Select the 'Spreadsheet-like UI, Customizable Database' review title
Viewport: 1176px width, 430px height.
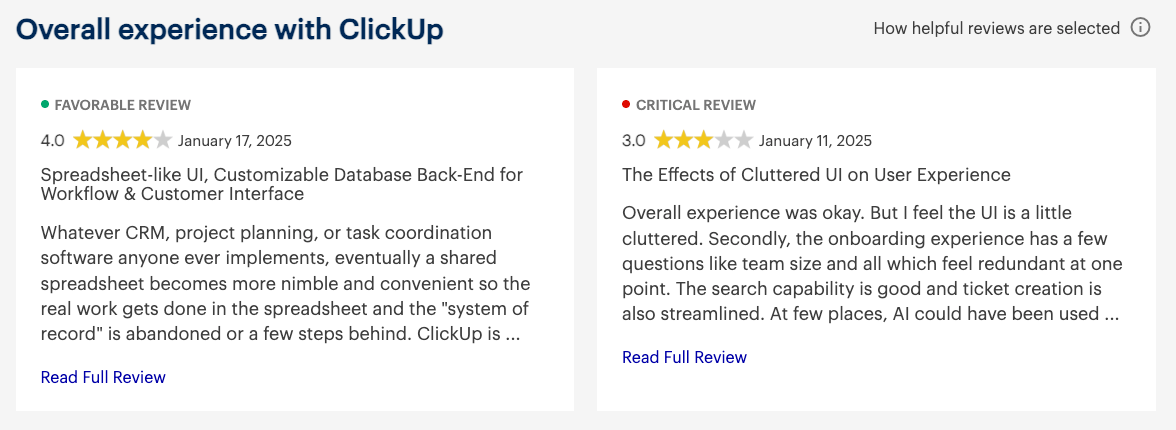click(x=282, y=185)
